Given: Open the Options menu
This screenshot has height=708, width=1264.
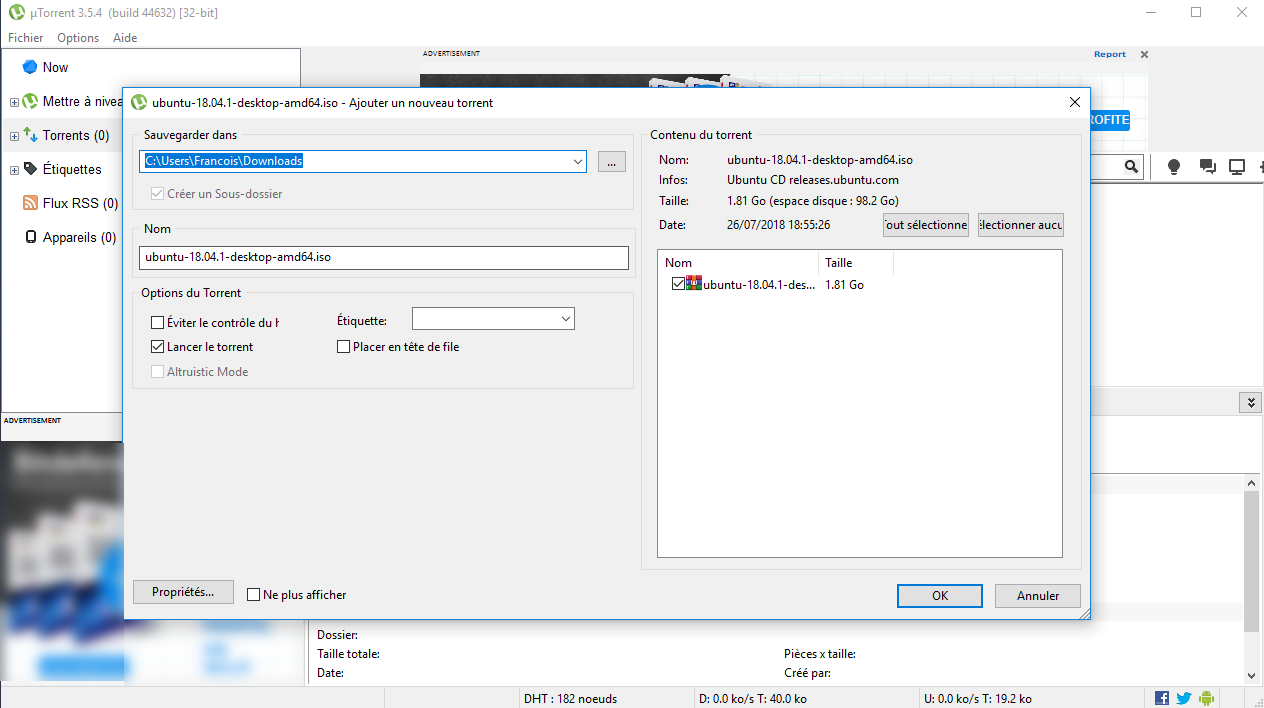Looking at the screenshot, I should [78, 38].
